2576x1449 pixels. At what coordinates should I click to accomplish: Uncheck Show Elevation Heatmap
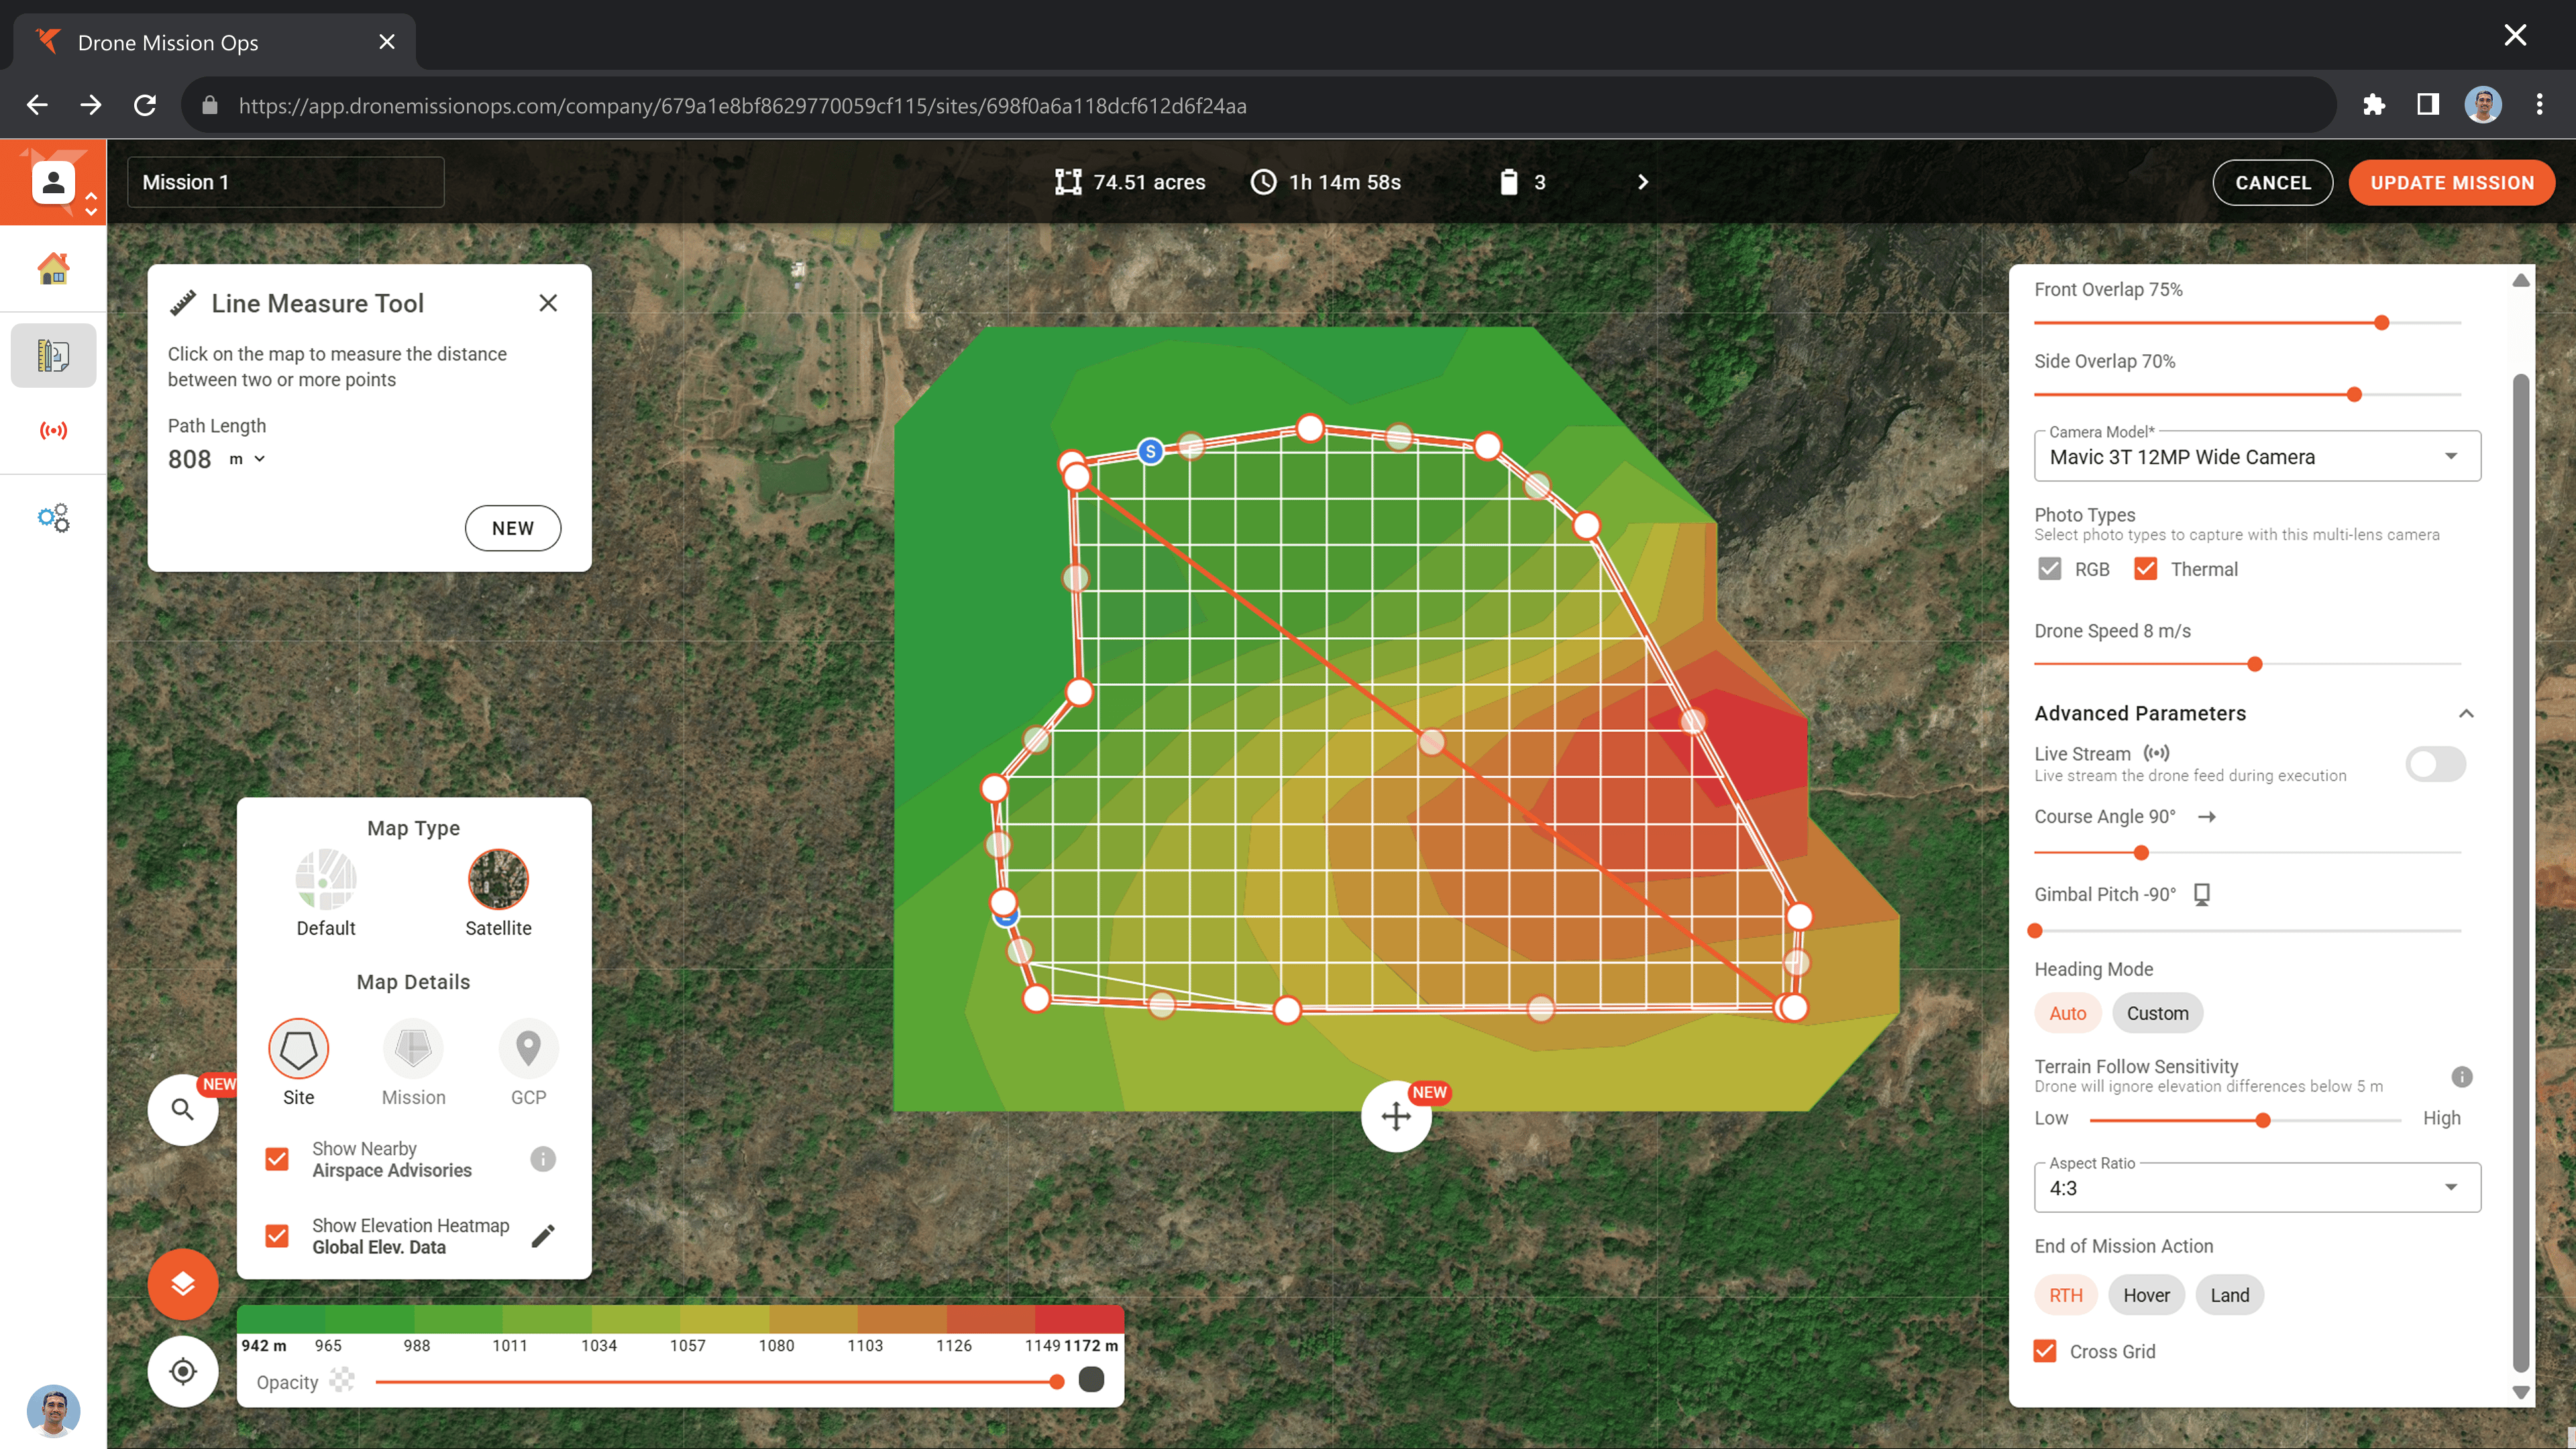click(x=277, y=1236)
